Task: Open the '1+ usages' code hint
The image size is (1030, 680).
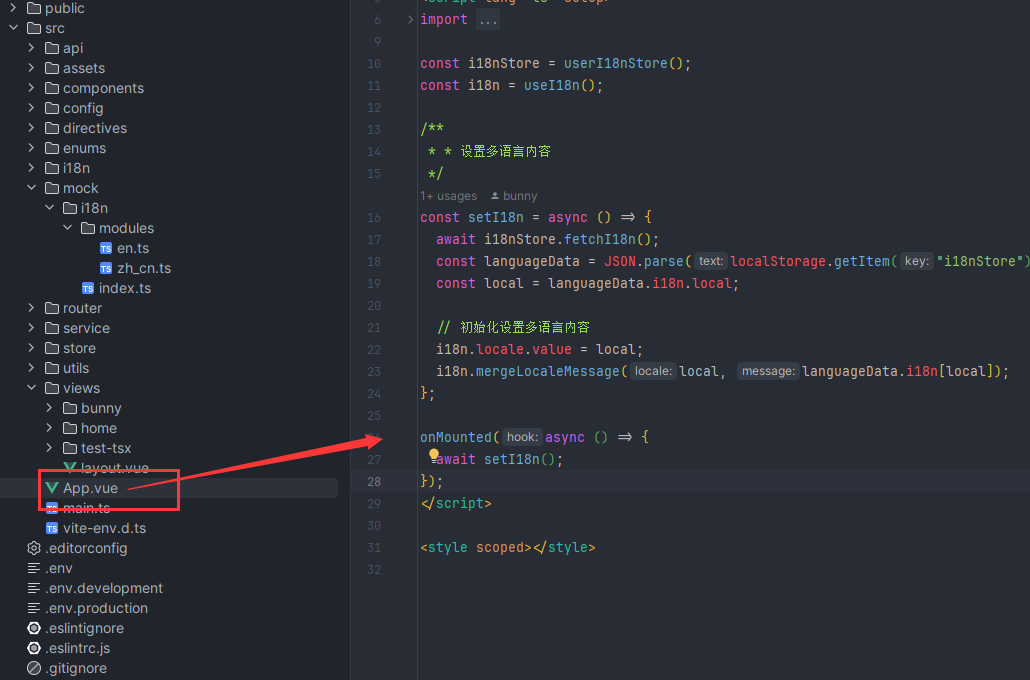Action: [449, 196]
